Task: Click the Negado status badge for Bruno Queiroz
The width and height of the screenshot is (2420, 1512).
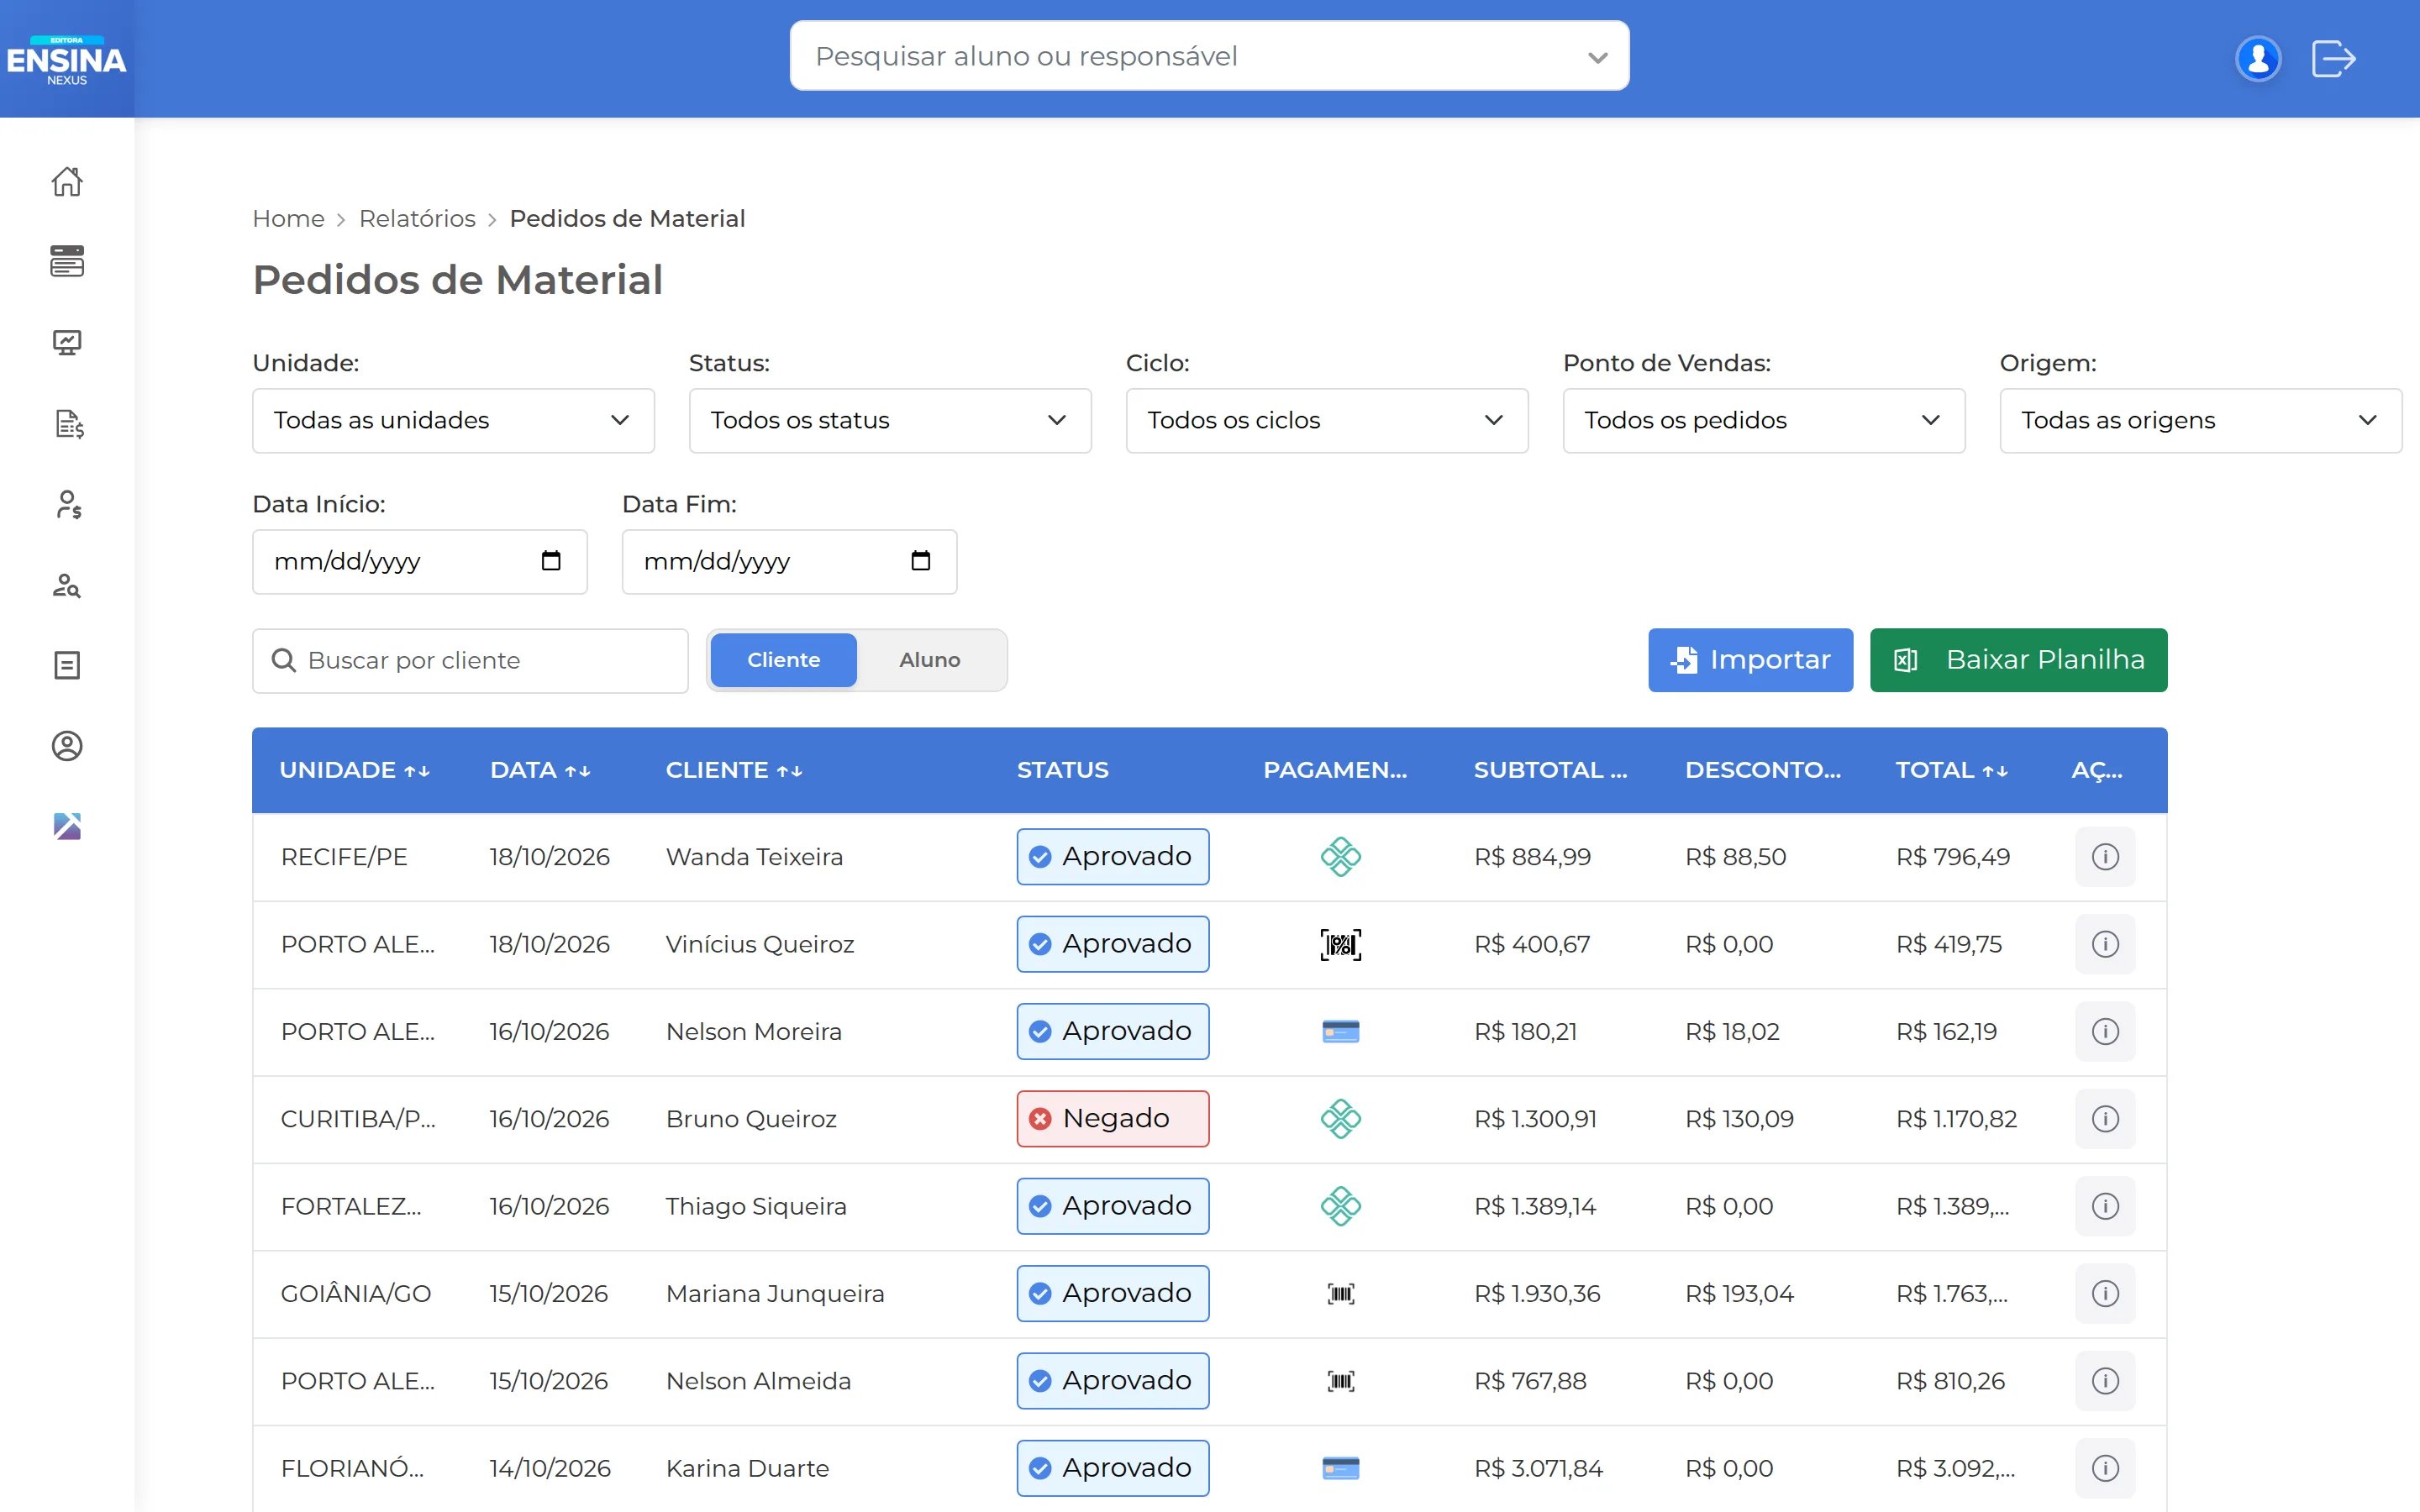Action: (x=1113, y=1119)
